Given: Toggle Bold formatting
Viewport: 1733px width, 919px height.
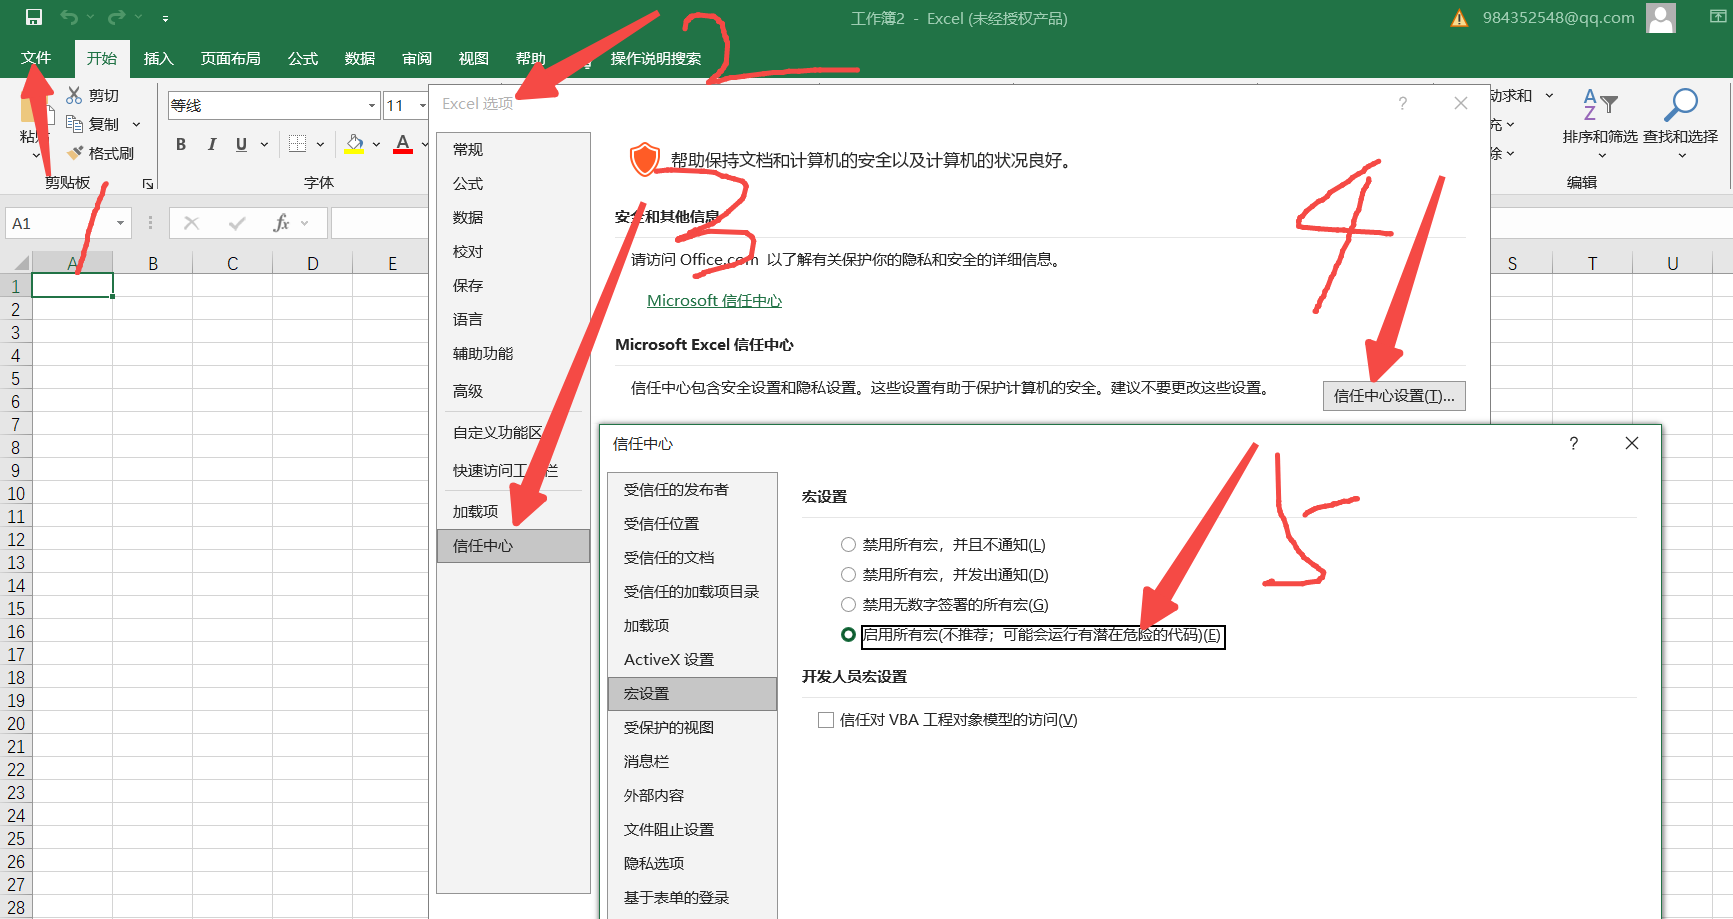Looking at the screenshot, I should pos(181,144).
